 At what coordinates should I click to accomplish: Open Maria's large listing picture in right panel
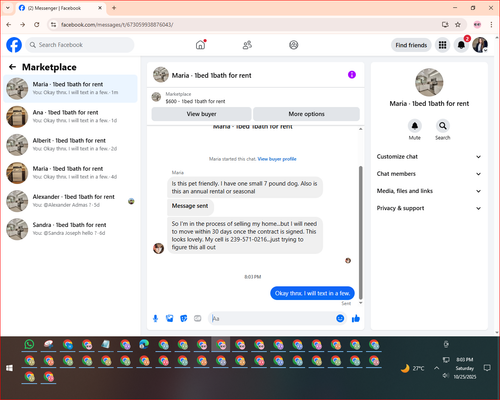tap(429, 82)
